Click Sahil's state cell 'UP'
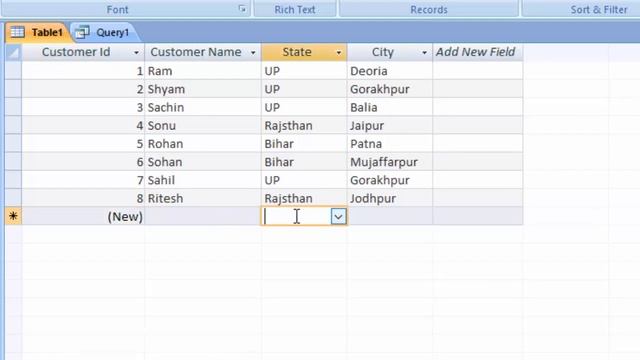The image size is (640, 360). point(304,180)
